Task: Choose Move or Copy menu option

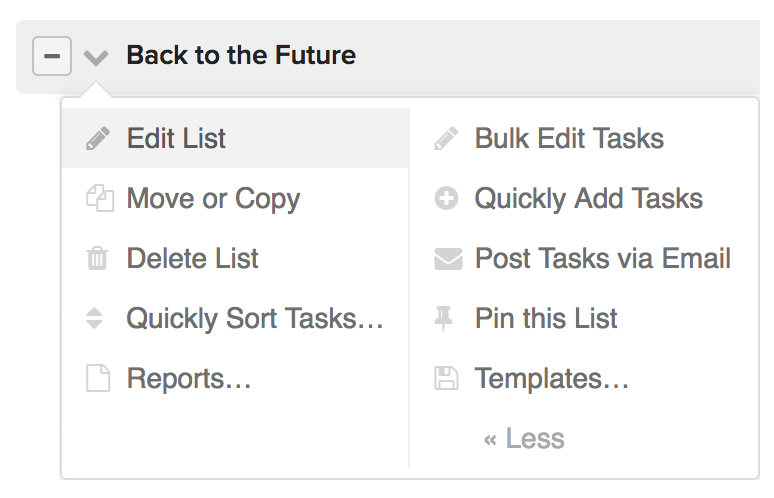Action: click(x=213, y=199)
